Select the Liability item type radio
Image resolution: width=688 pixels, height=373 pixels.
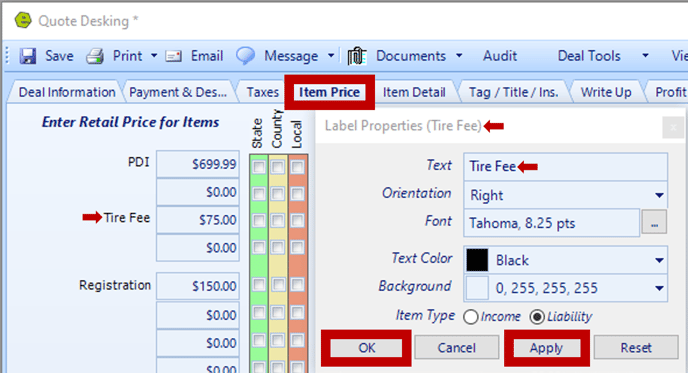tap(537, 317)
